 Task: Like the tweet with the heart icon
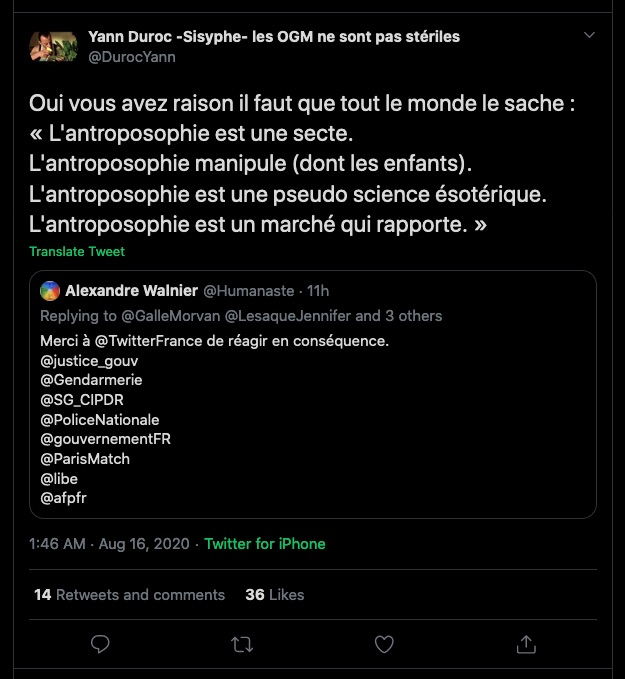[x=384, y=645]
